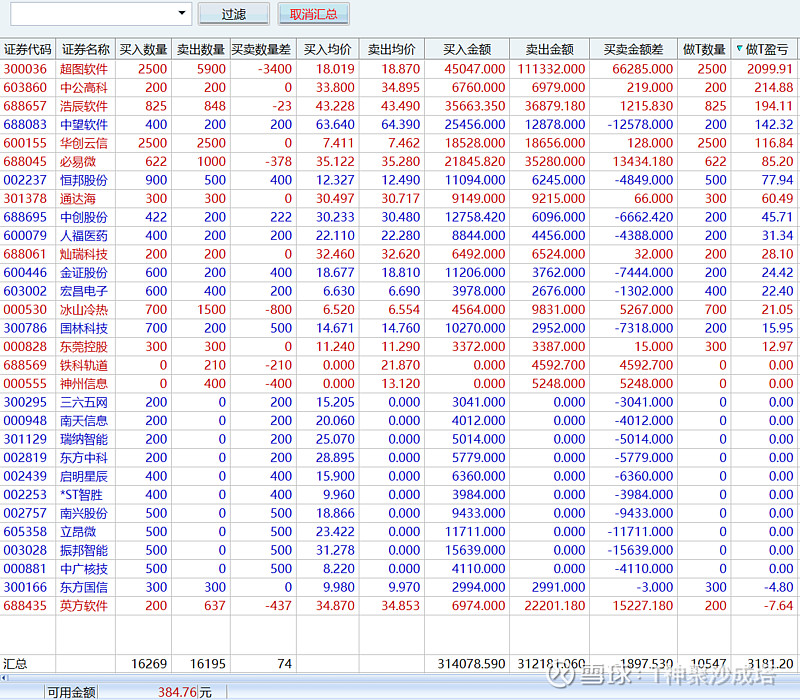Viewport: 800px width, 700px height.
Task: Click the amount difference -12578.000
Action: click(640, 124)
